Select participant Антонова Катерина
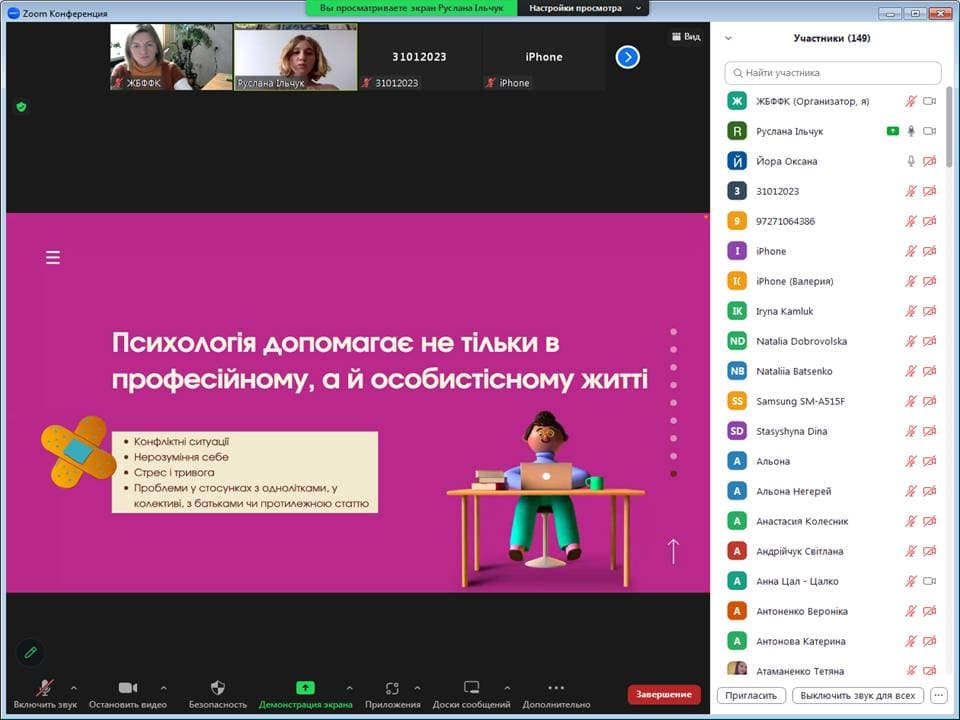960x720 pixels. (x=832, y=641)
